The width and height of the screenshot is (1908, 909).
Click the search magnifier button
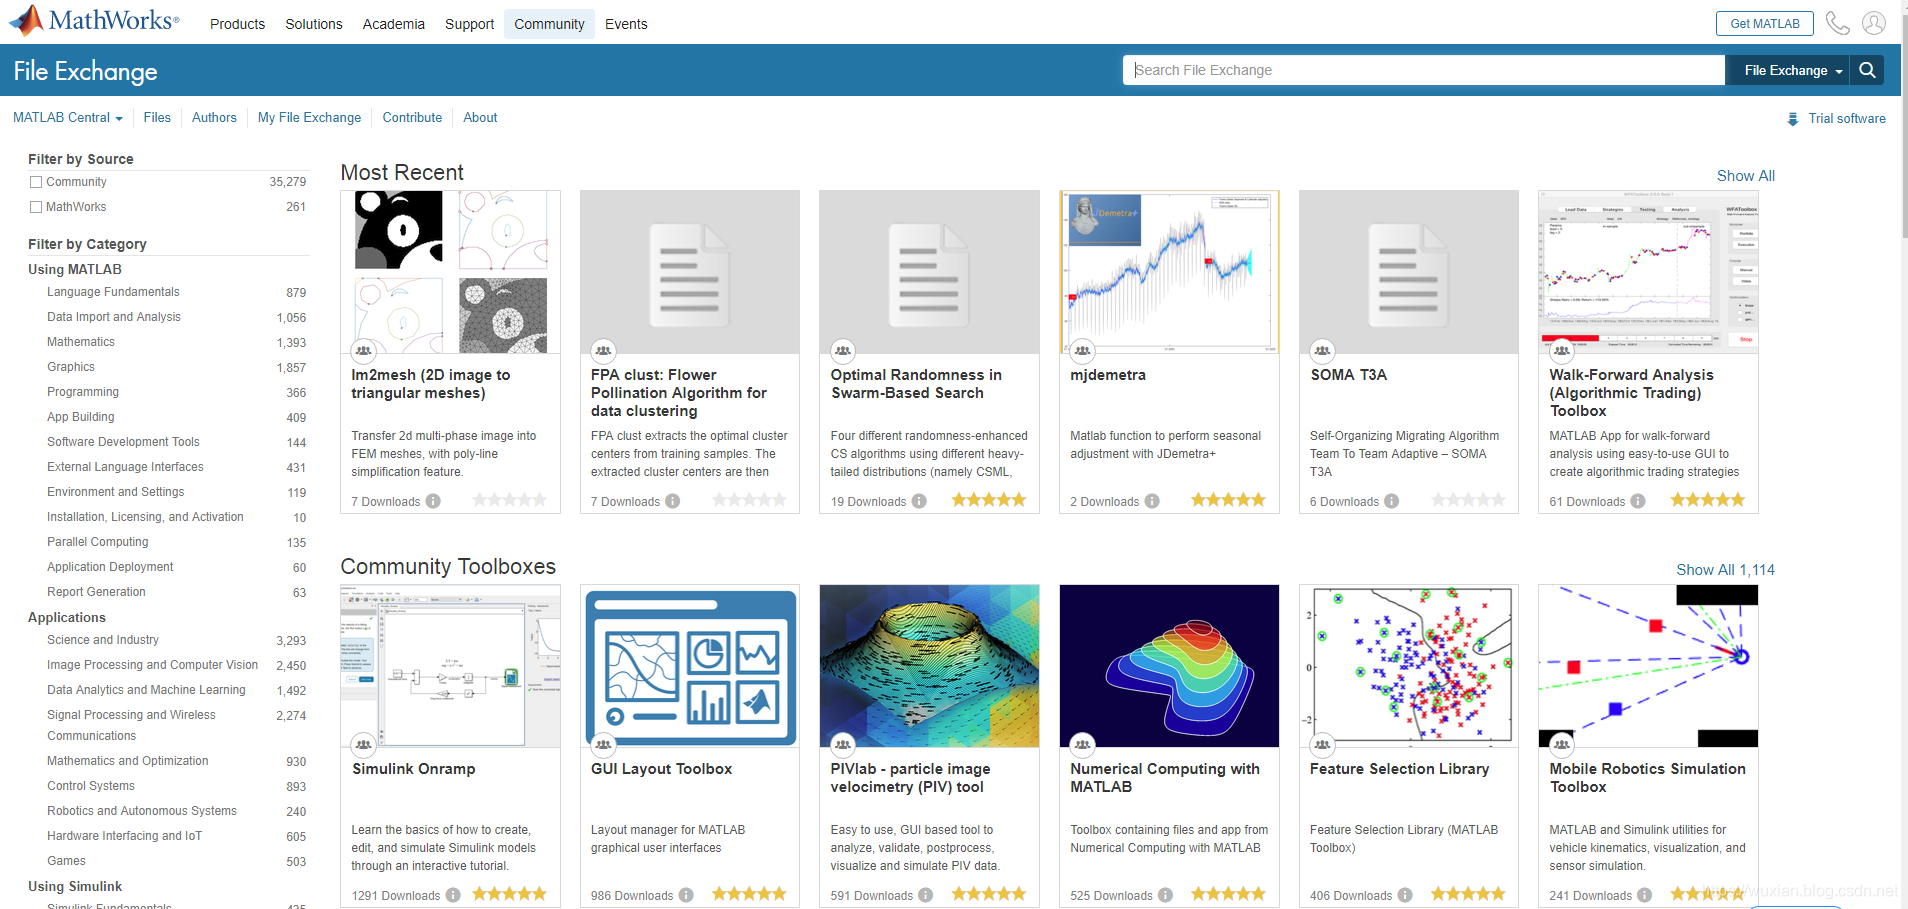1867,70
